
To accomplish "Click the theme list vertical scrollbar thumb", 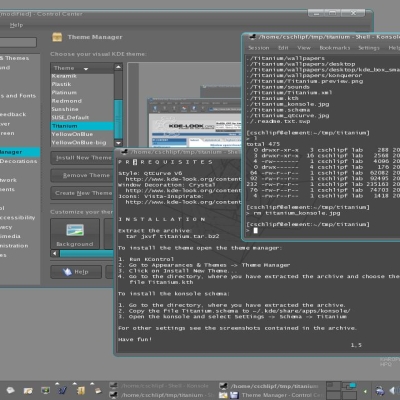I will 118,119.
